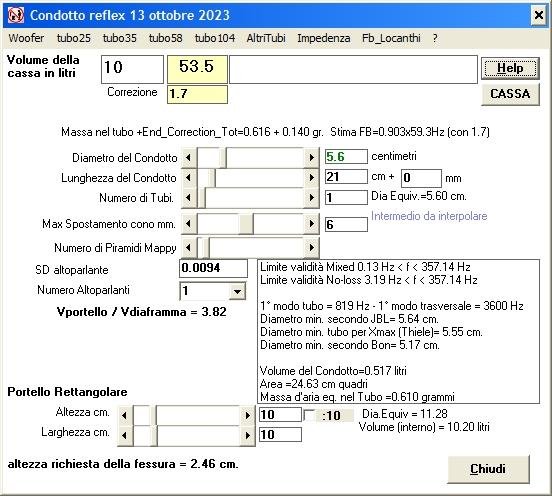This screenshot has height=496, width=552.
Task: Increase Numero di Piramidi Mappy right arrow
Action: tap(311, 248)
